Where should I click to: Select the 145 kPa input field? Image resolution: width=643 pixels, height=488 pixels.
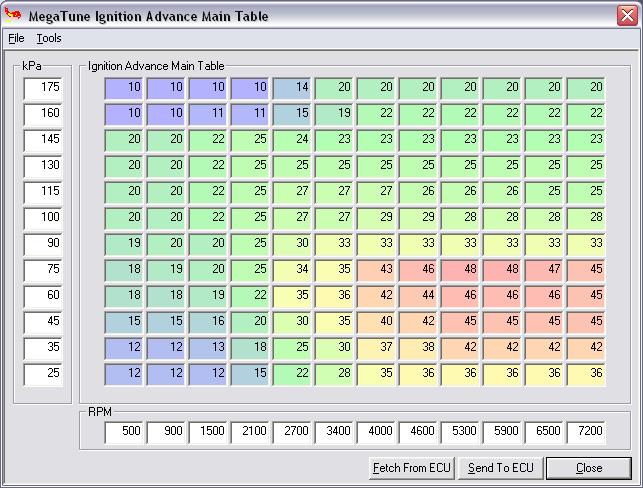coord(43,140)
